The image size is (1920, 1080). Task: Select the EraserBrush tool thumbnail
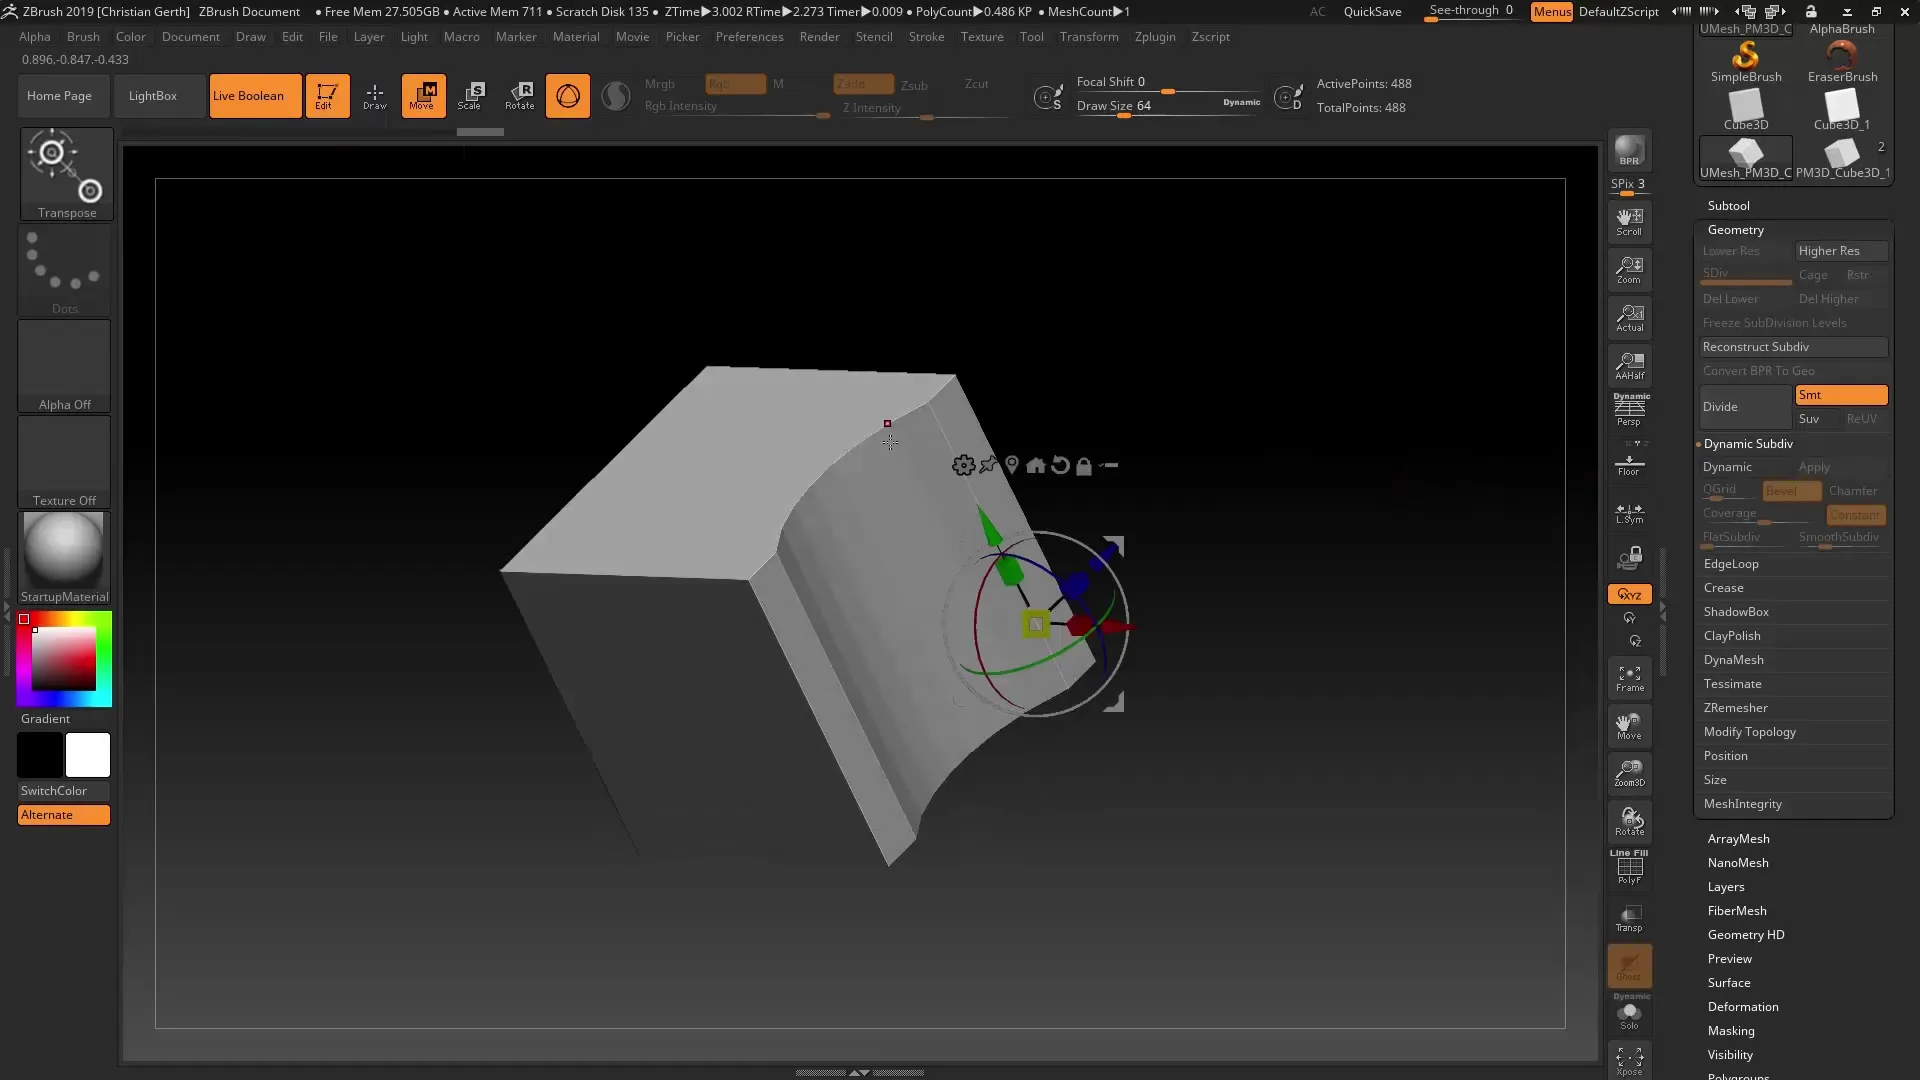[1842, 62]
